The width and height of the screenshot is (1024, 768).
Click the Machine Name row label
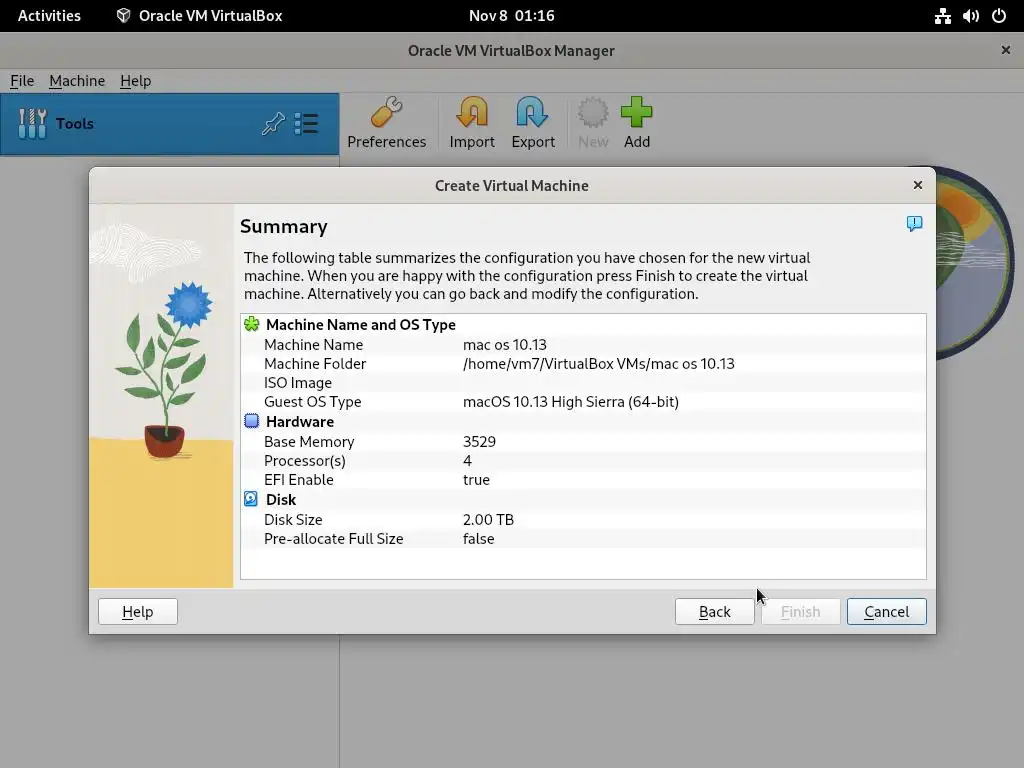click(x=313, y=344)
